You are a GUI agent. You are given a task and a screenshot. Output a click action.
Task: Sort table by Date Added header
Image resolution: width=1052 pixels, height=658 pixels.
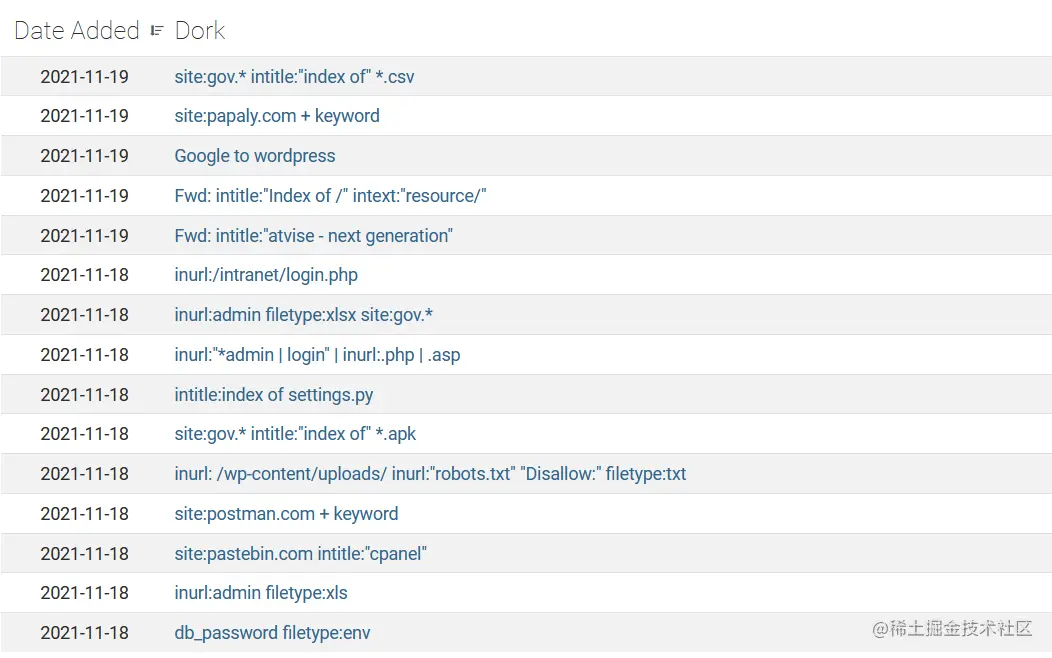[77, 31]
